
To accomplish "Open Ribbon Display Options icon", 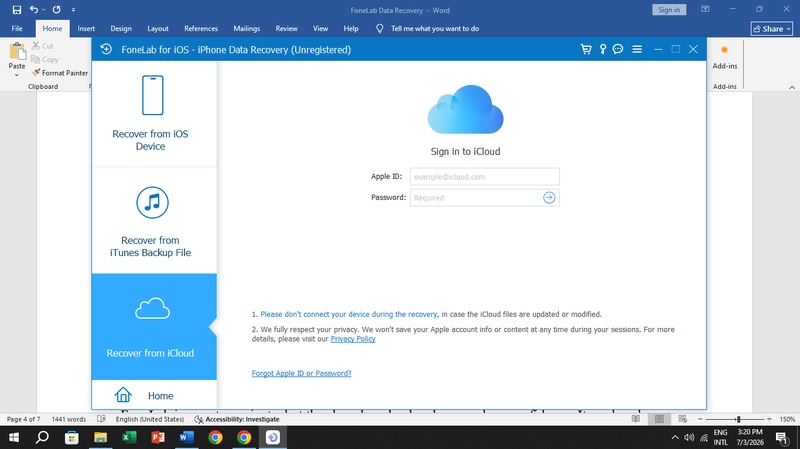I will (x=705, y=9).
